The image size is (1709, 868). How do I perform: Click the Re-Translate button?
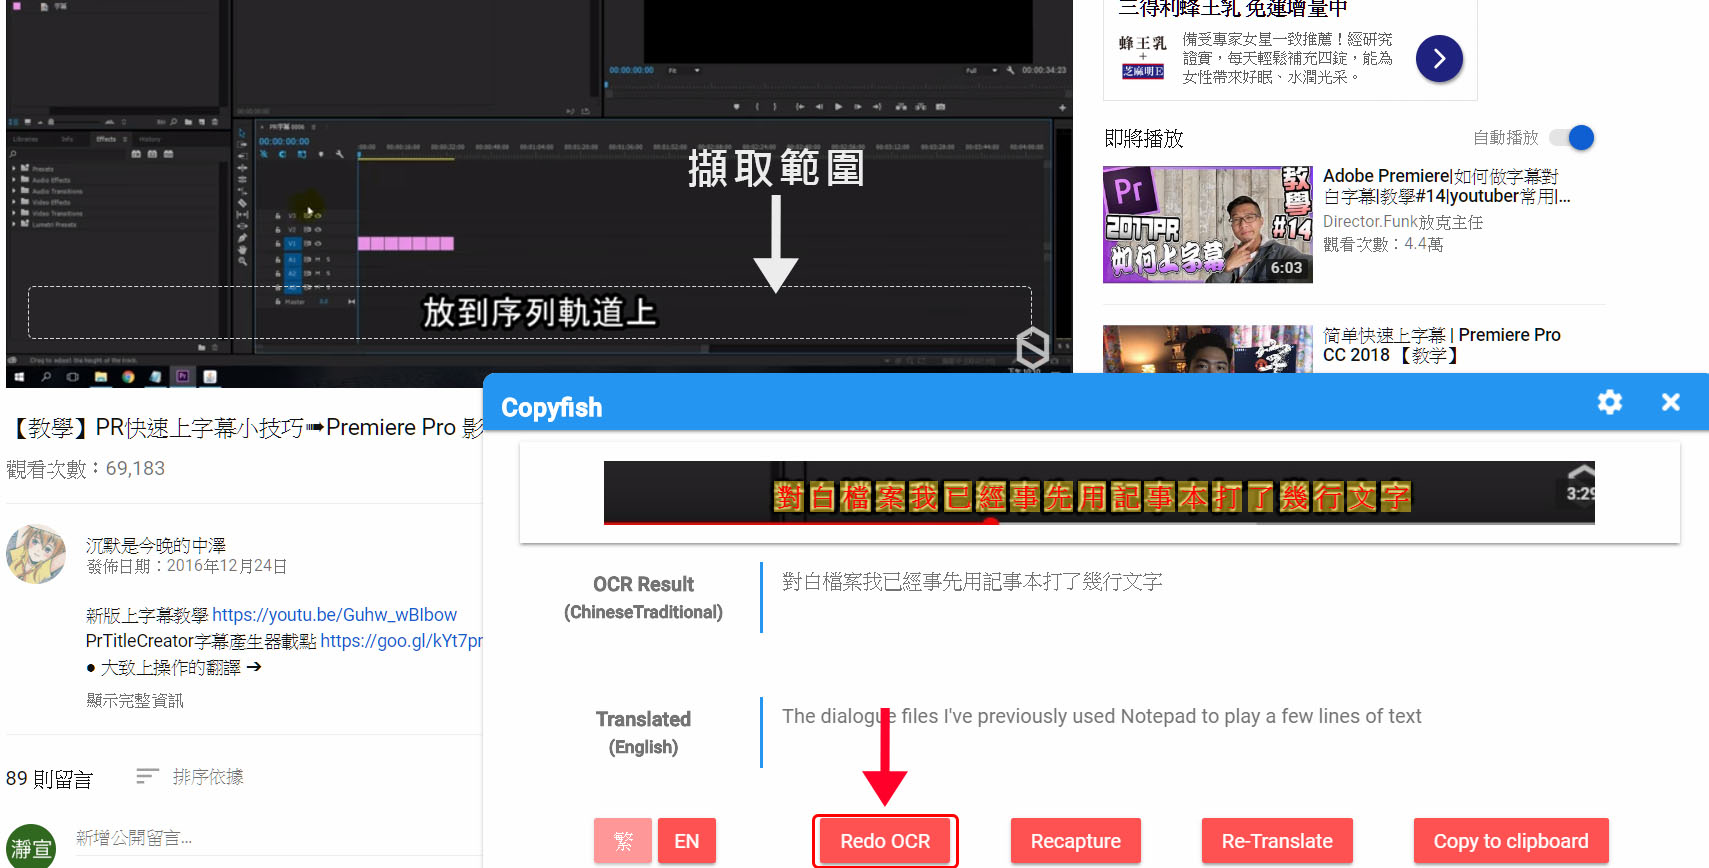pyautogui.click(x=1277, y=841)
